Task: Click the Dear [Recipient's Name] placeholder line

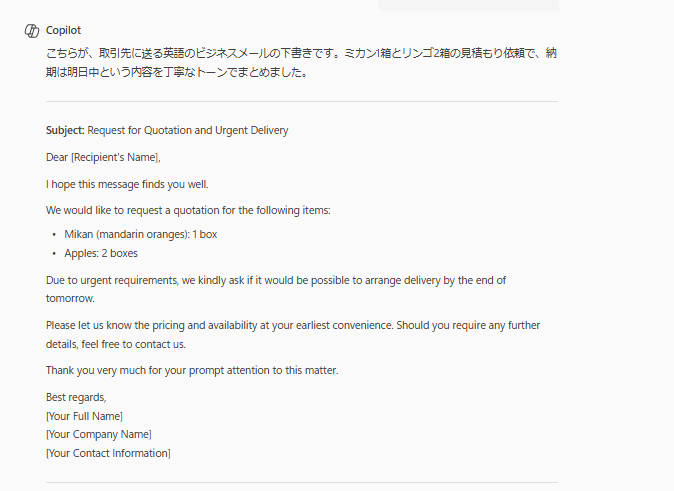Action: (103, 157)
